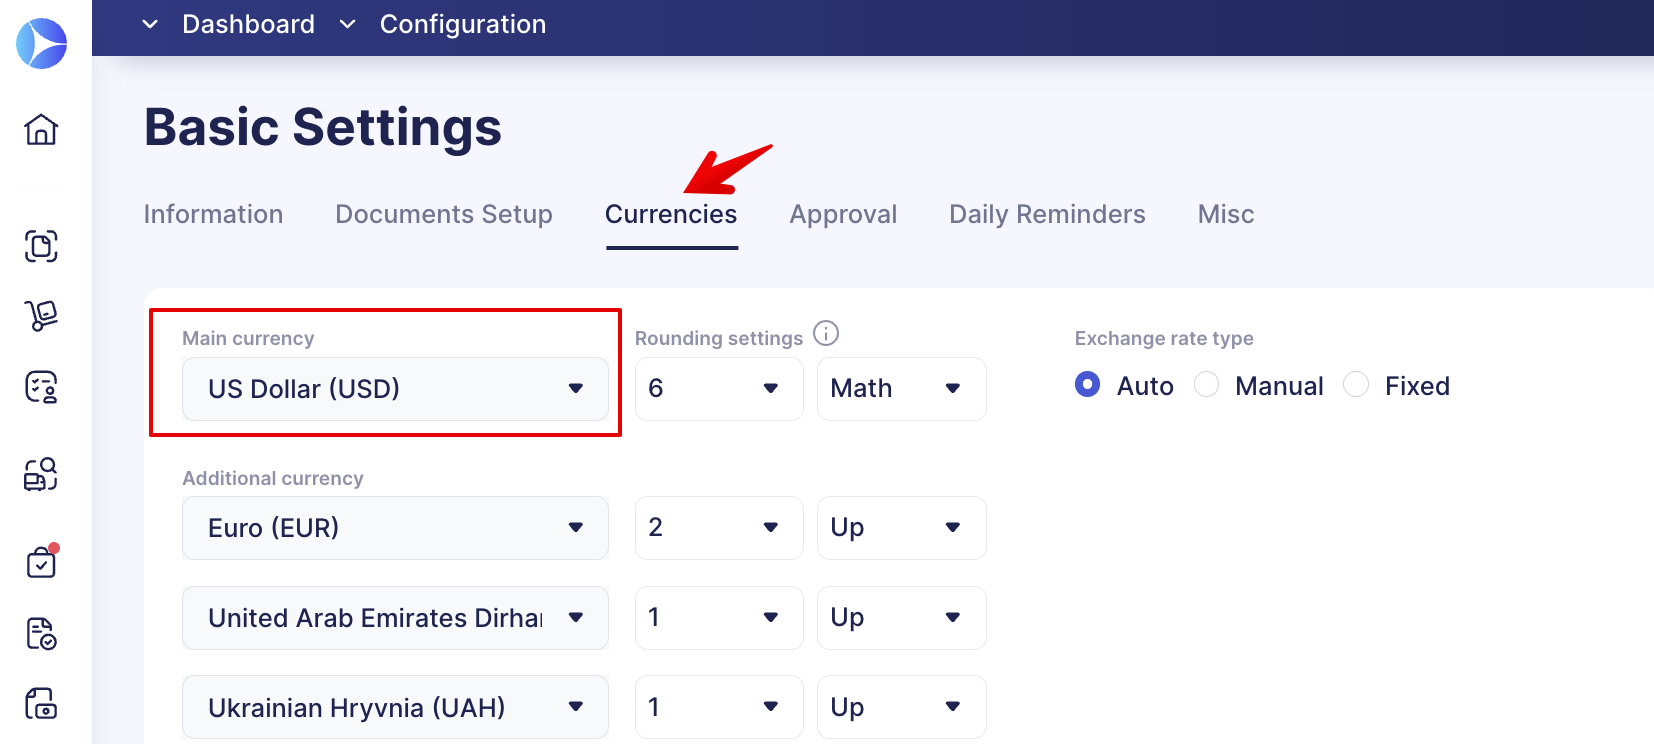Open the Ukrainian Hryvnia (UAH) currency dropdown
The image size is (1654, 744).
point(395,707)
